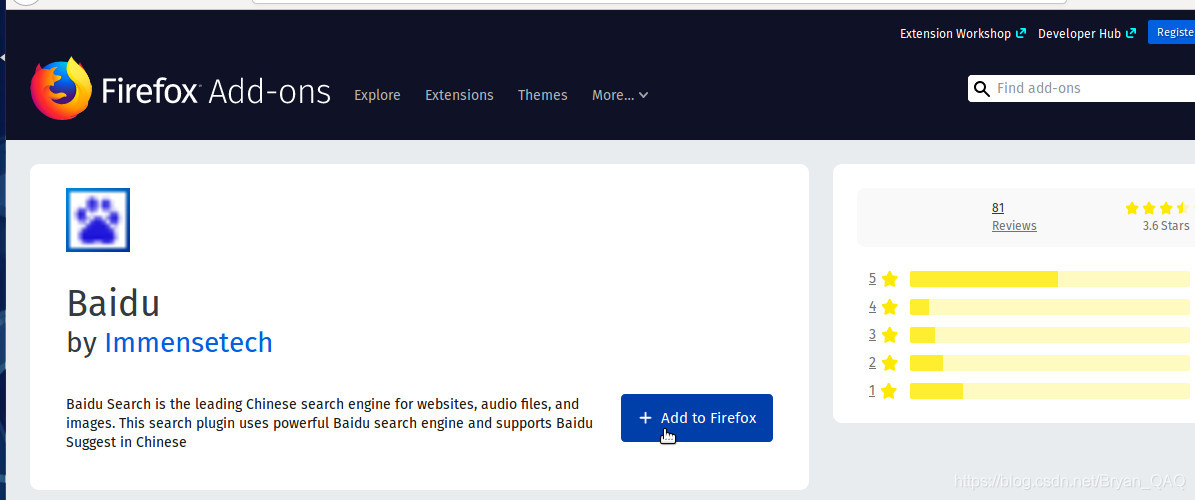1195x500 pixels.
Task: Filter reviews by 2 stars
Action: 872,363
